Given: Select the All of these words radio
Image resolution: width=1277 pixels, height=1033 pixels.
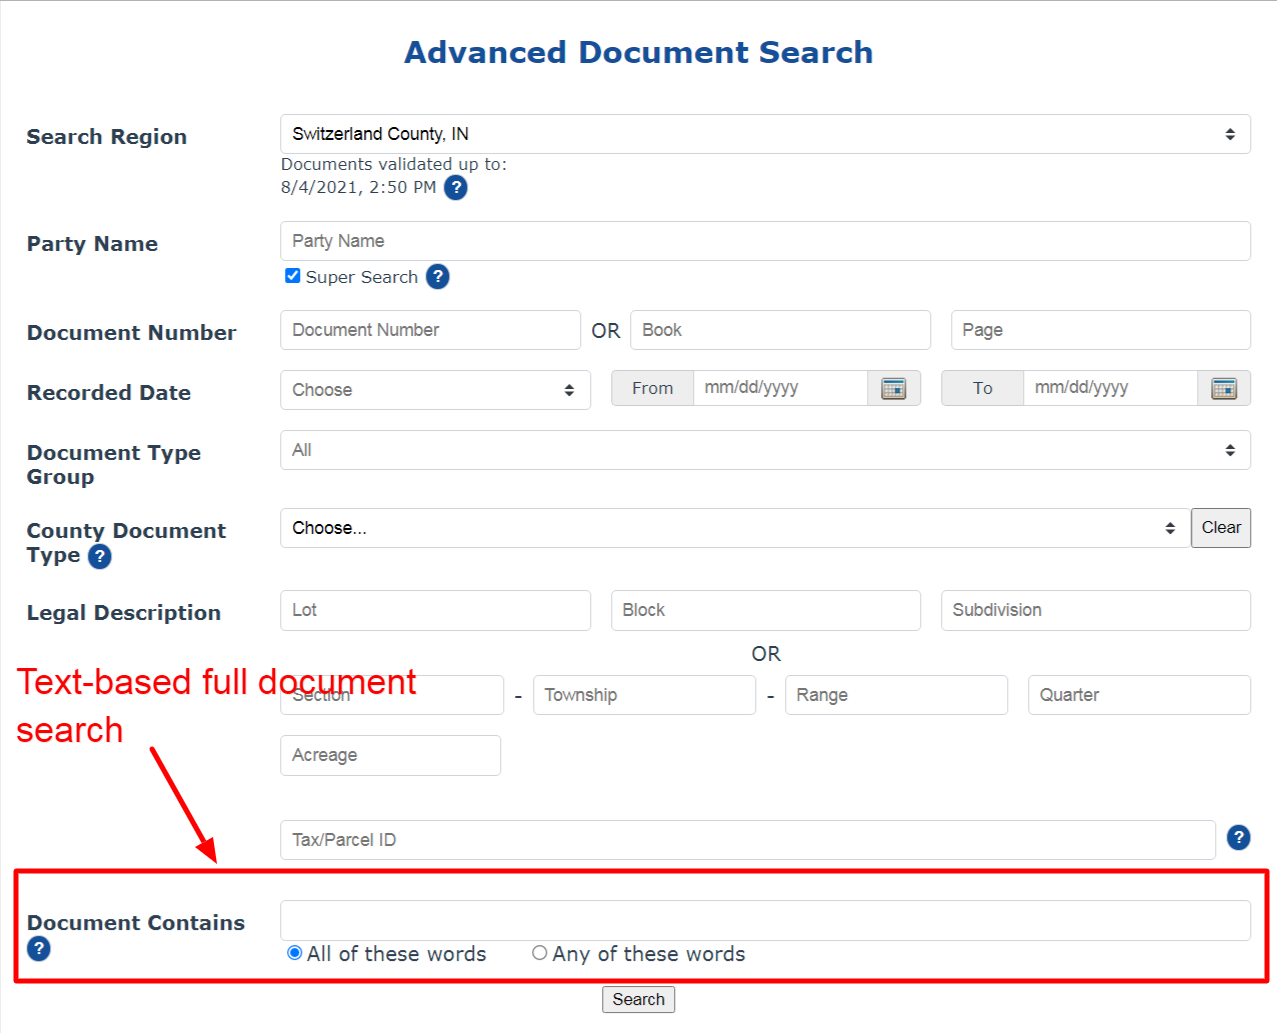Looking at the screenshot, I should (x=293, y=953).
